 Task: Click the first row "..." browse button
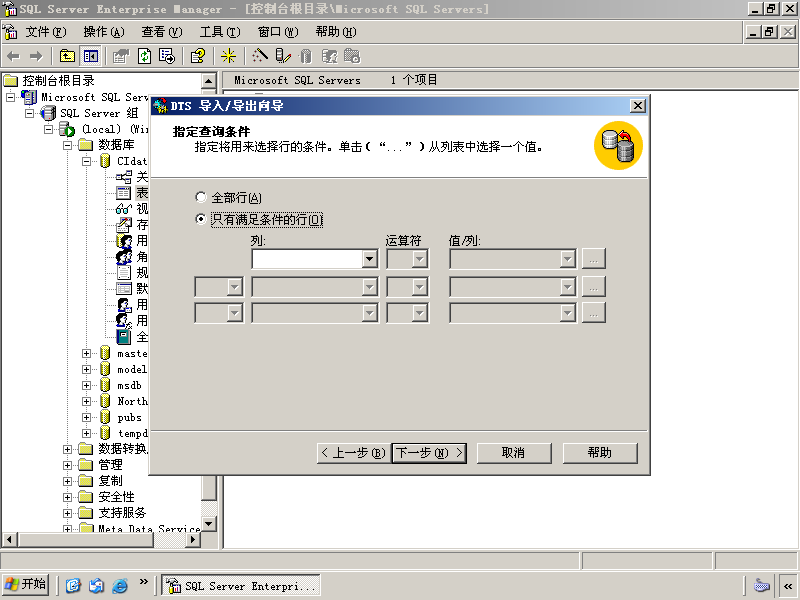click(x=593, y=259)
